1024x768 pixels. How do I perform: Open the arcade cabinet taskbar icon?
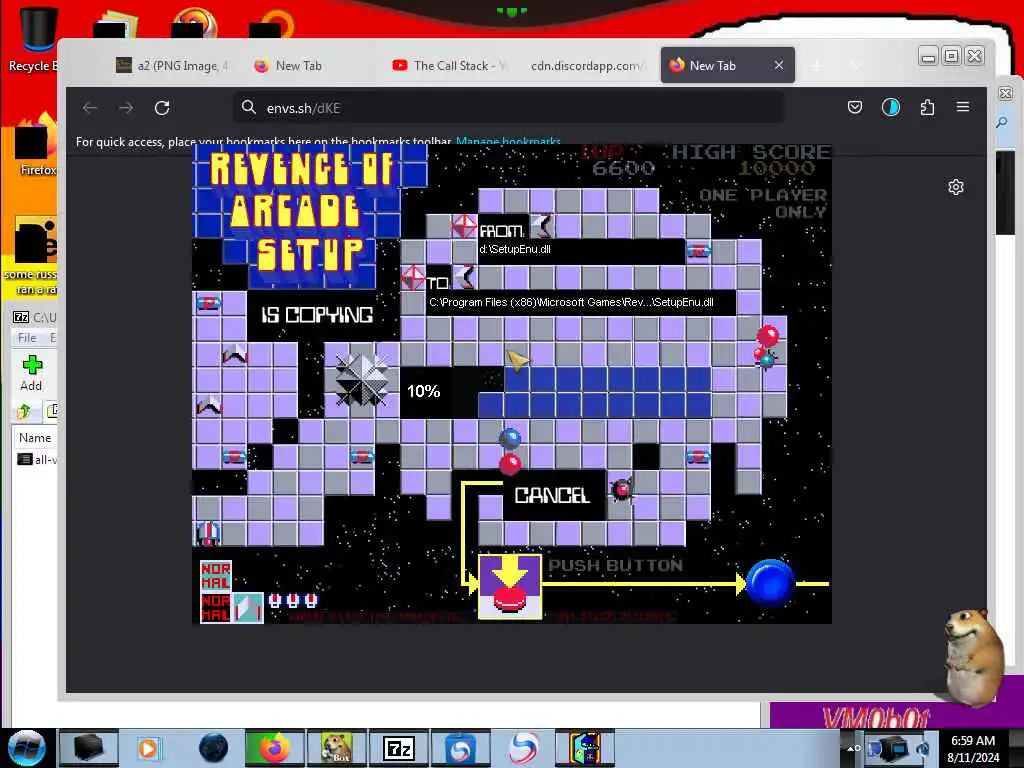point(585,748)
